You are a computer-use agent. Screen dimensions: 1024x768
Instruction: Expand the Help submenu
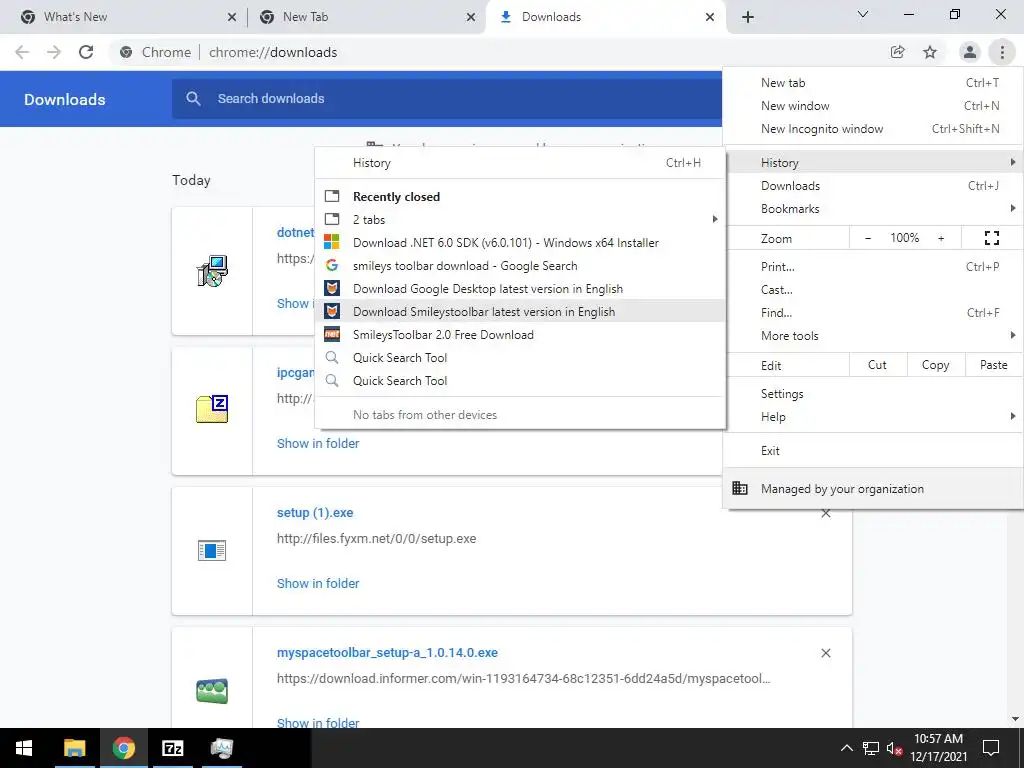(x=872, y=417)
